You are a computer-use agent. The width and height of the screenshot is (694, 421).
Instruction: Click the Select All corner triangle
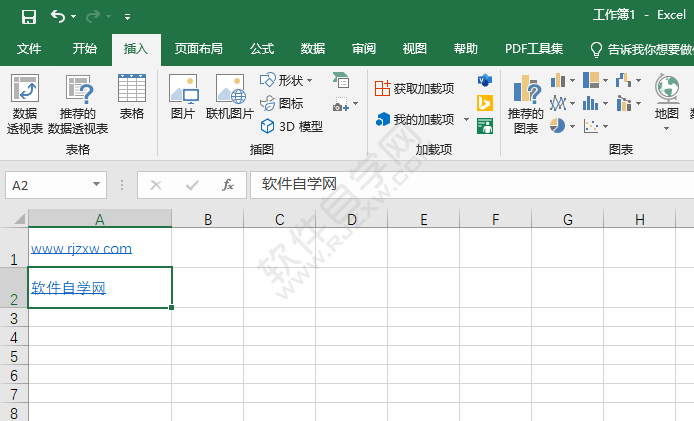point(19,219)
